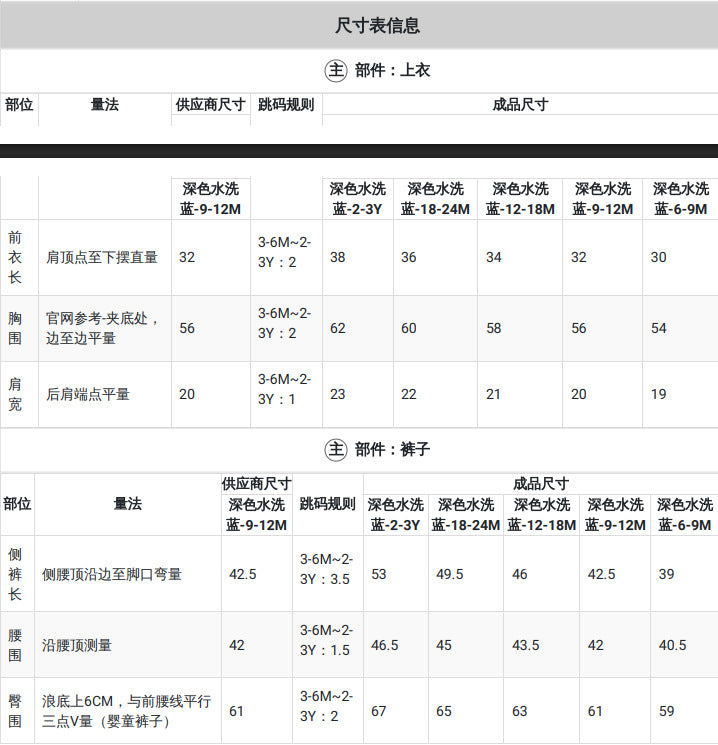Select the 臀围 row label

coord(15,711)
